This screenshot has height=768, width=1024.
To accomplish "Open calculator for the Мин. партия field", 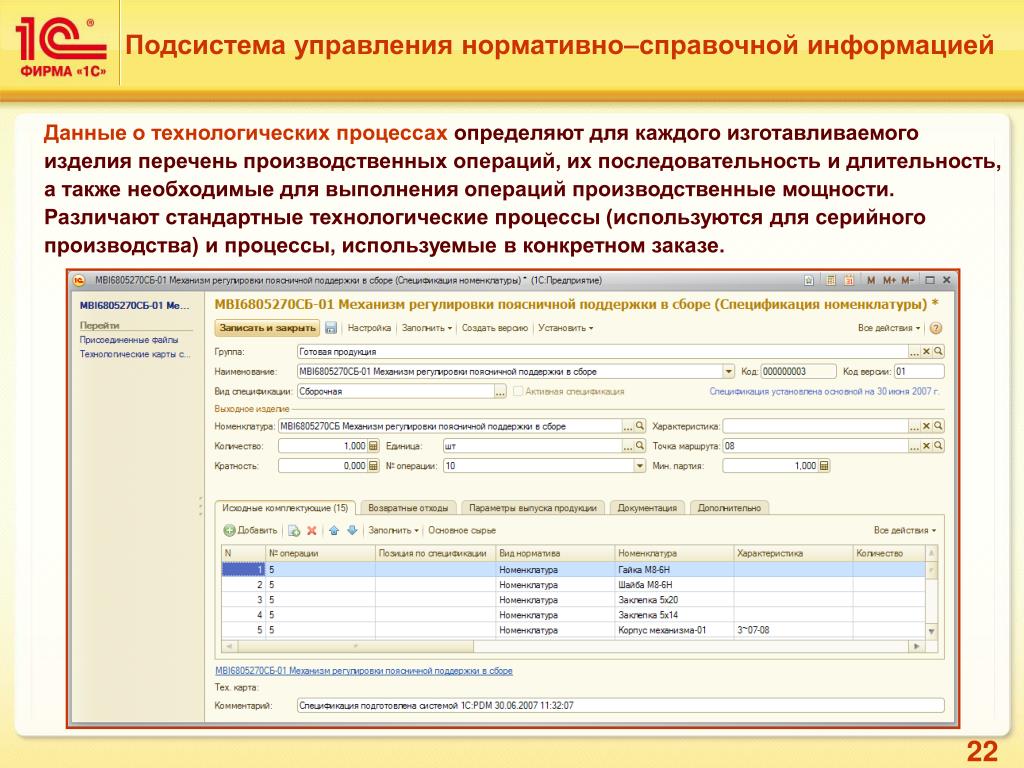I will pyautogui.click(x=824, y=466).
